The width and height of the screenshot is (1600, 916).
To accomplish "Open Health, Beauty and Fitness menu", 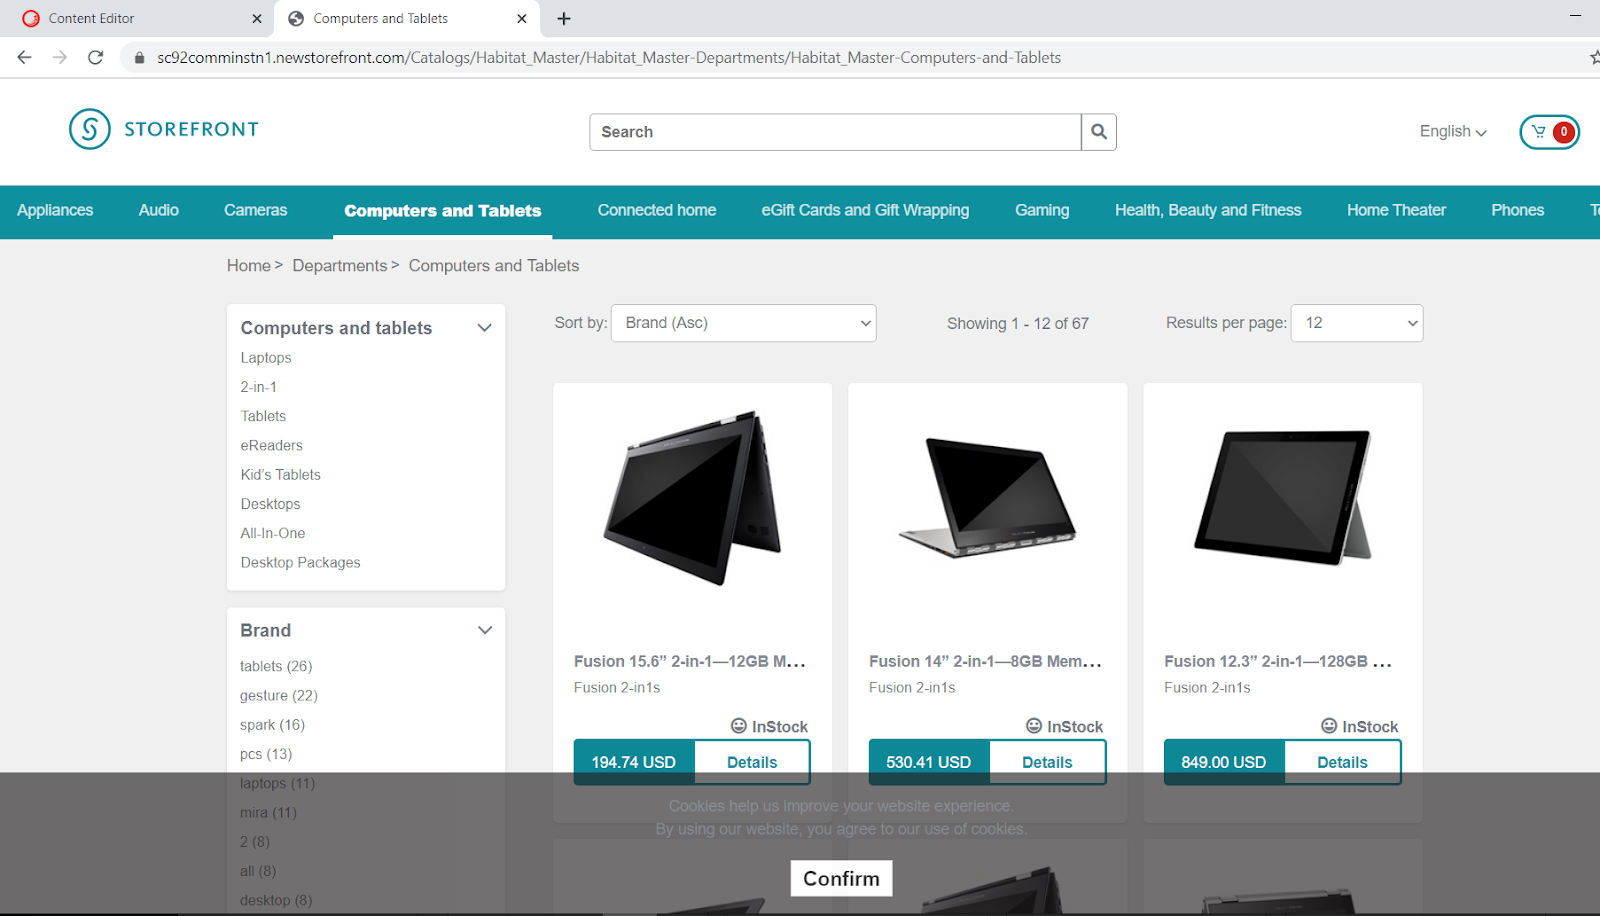I will 1208,210.
